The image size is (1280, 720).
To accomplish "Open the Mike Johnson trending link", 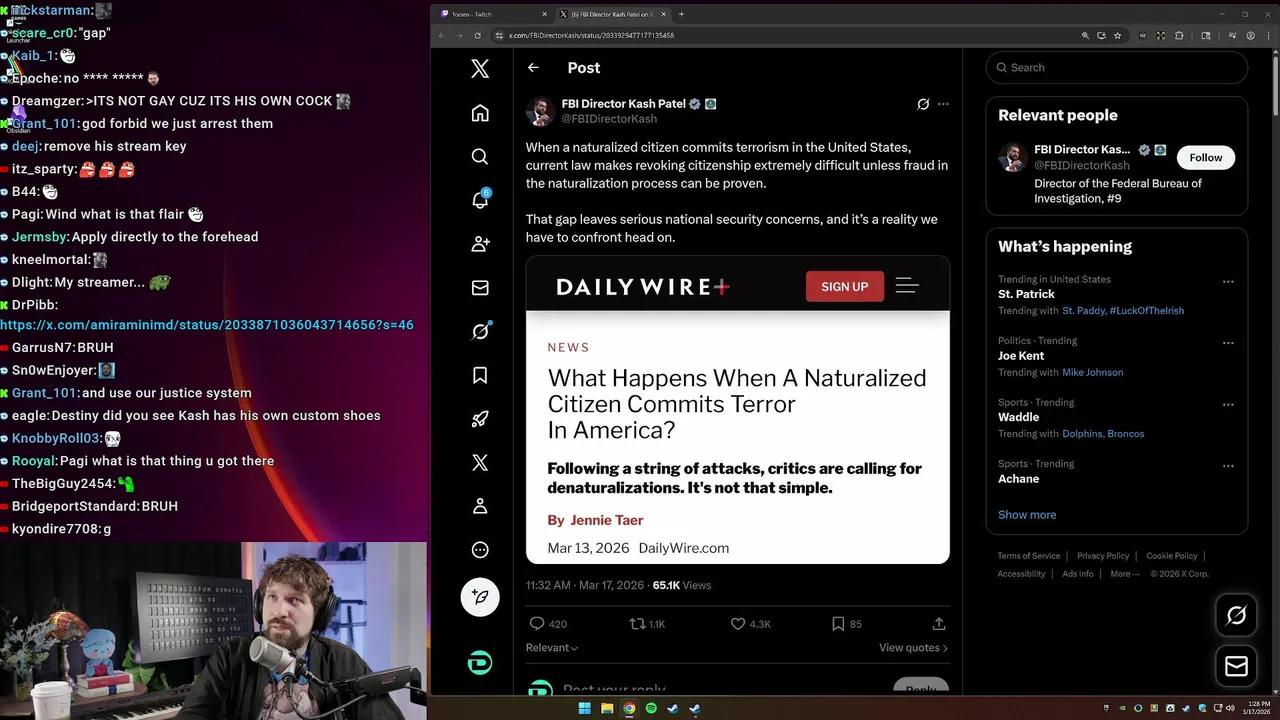I will (1092, 372).
